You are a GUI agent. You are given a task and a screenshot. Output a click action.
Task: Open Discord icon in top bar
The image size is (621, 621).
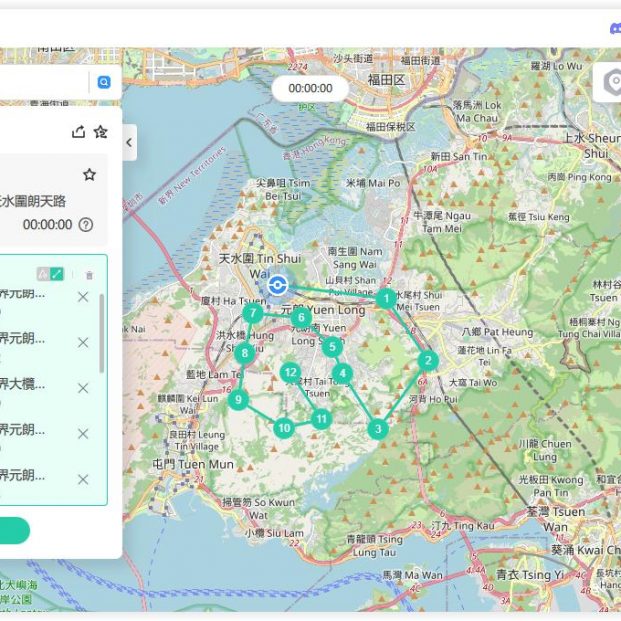612,30
